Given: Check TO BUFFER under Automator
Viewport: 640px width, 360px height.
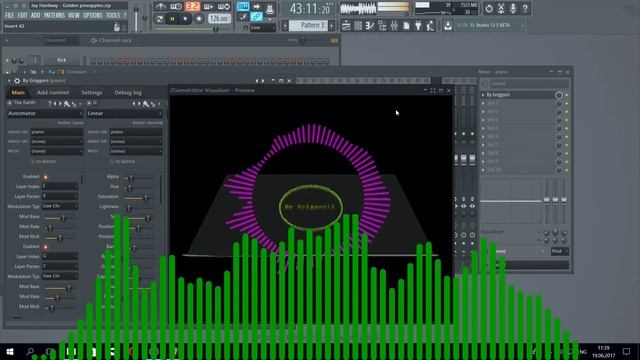Looking at the screenshot, I should pos(33,162).
